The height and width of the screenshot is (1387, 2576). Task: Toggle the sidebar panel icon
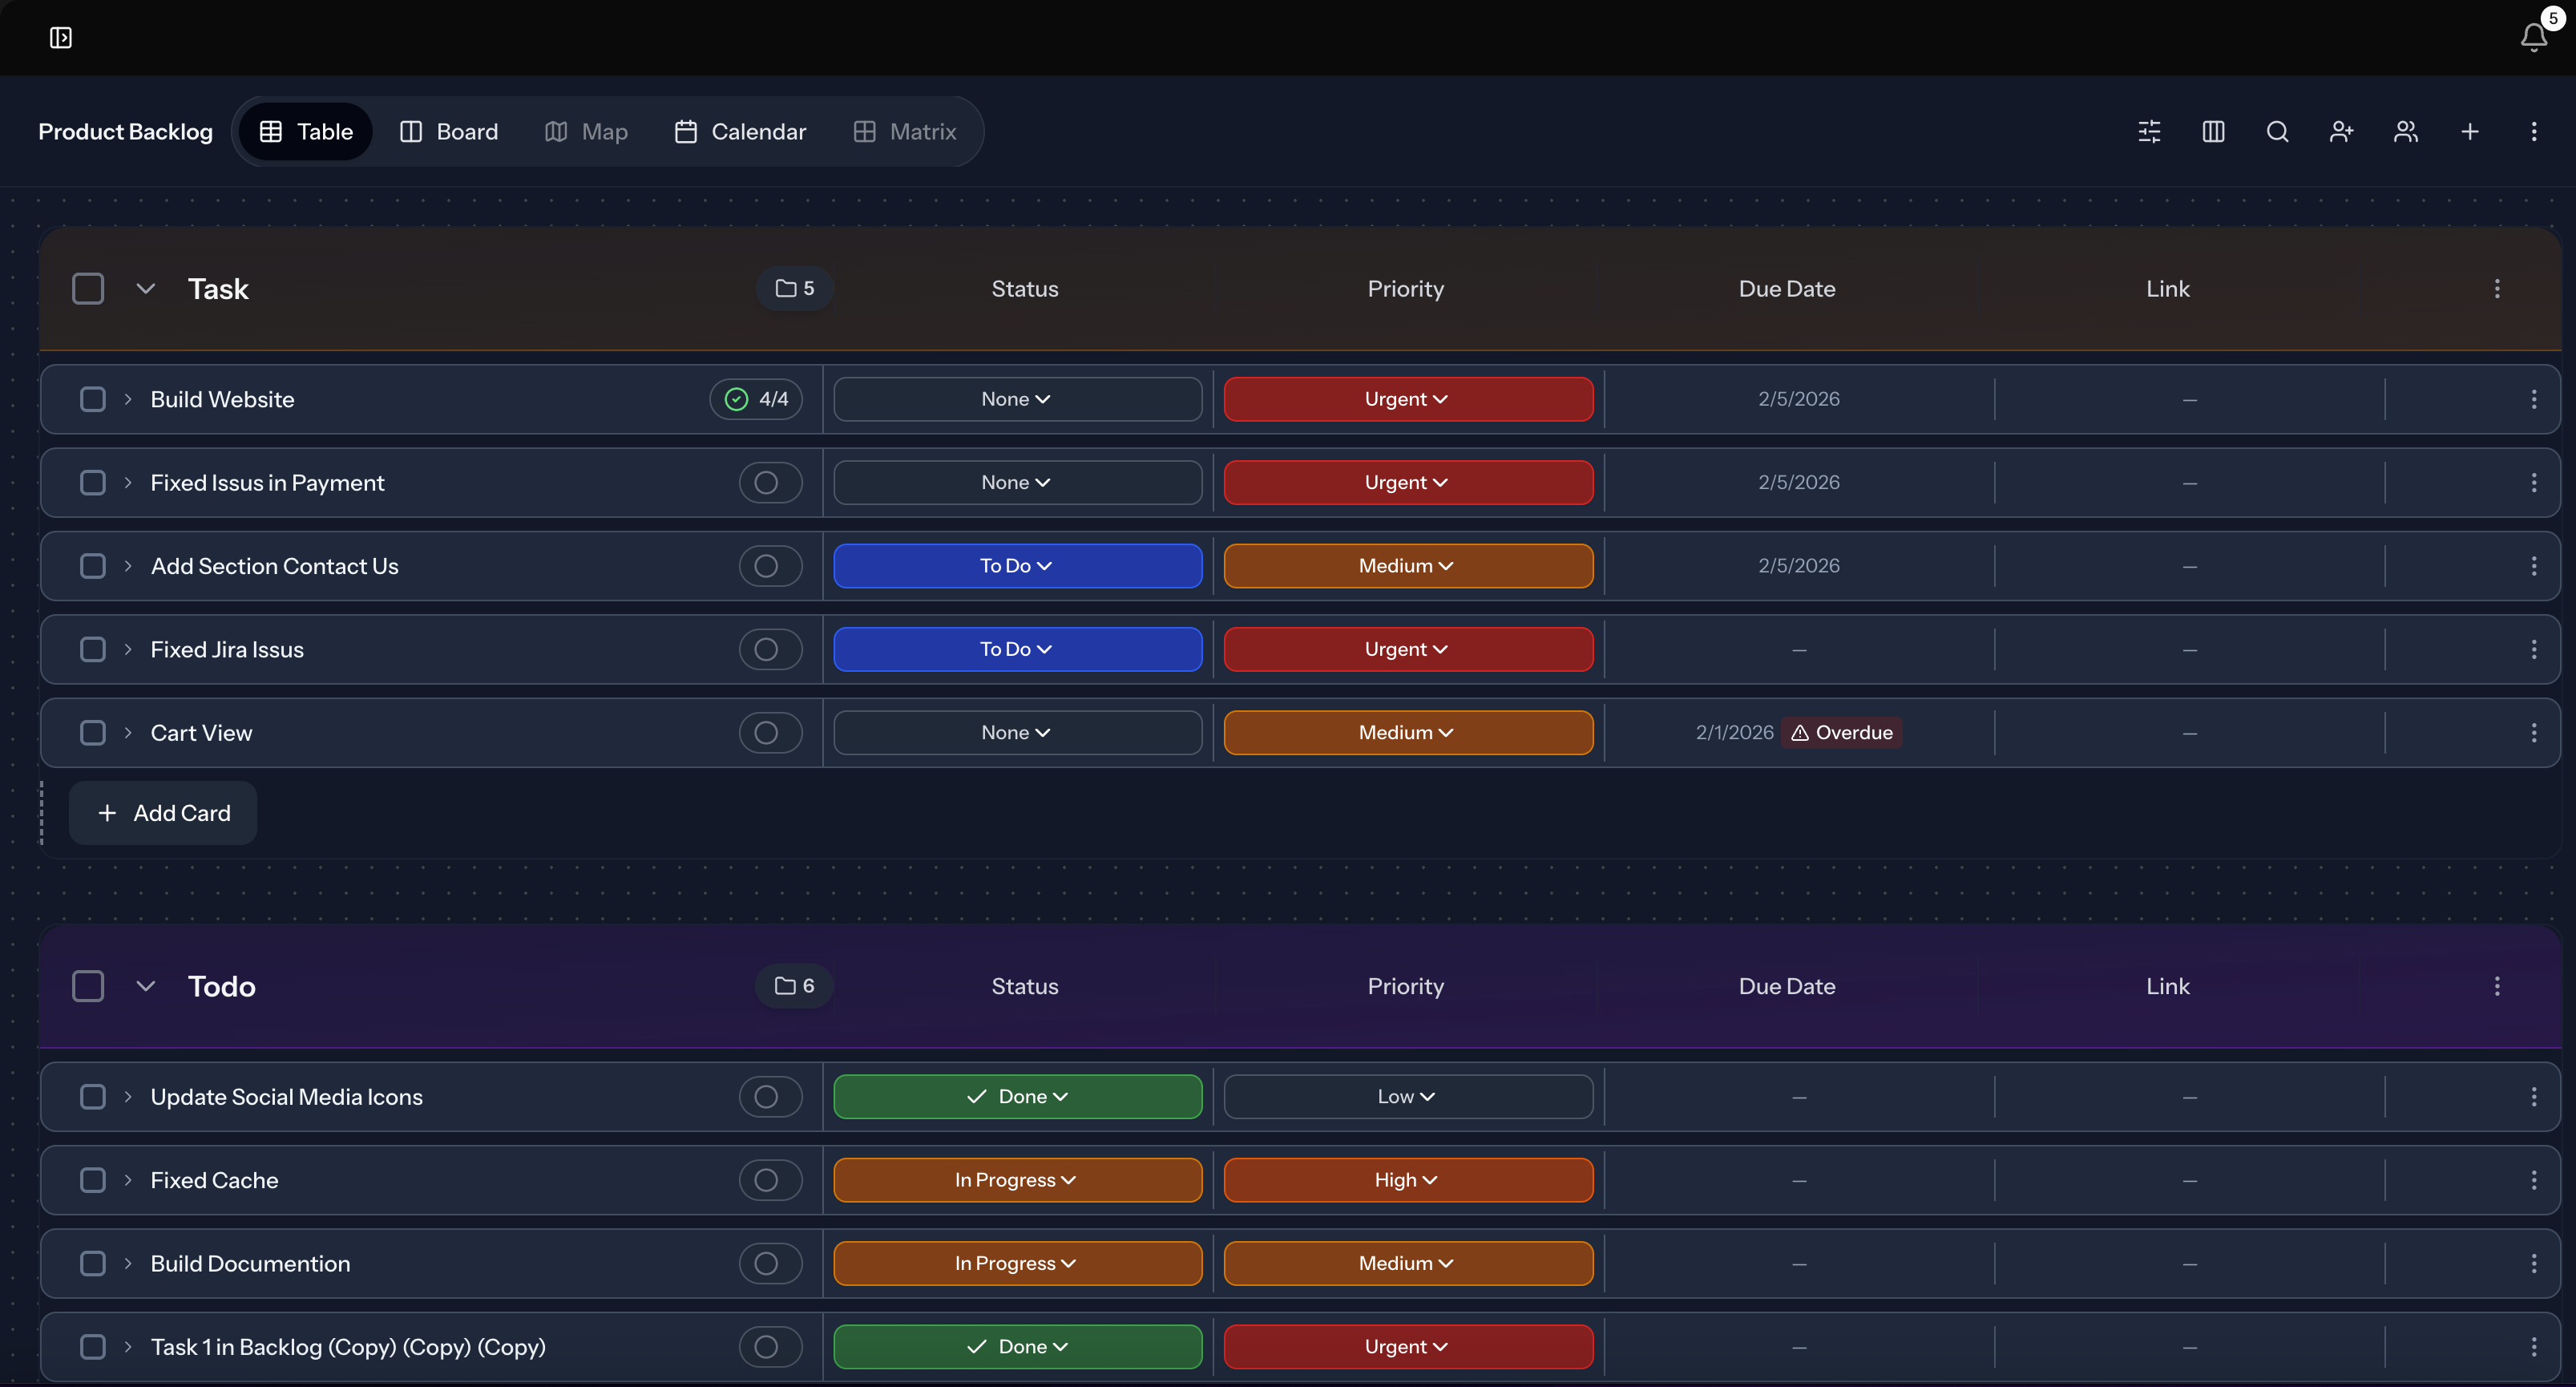pyautogui.click(x=61, y=38)
